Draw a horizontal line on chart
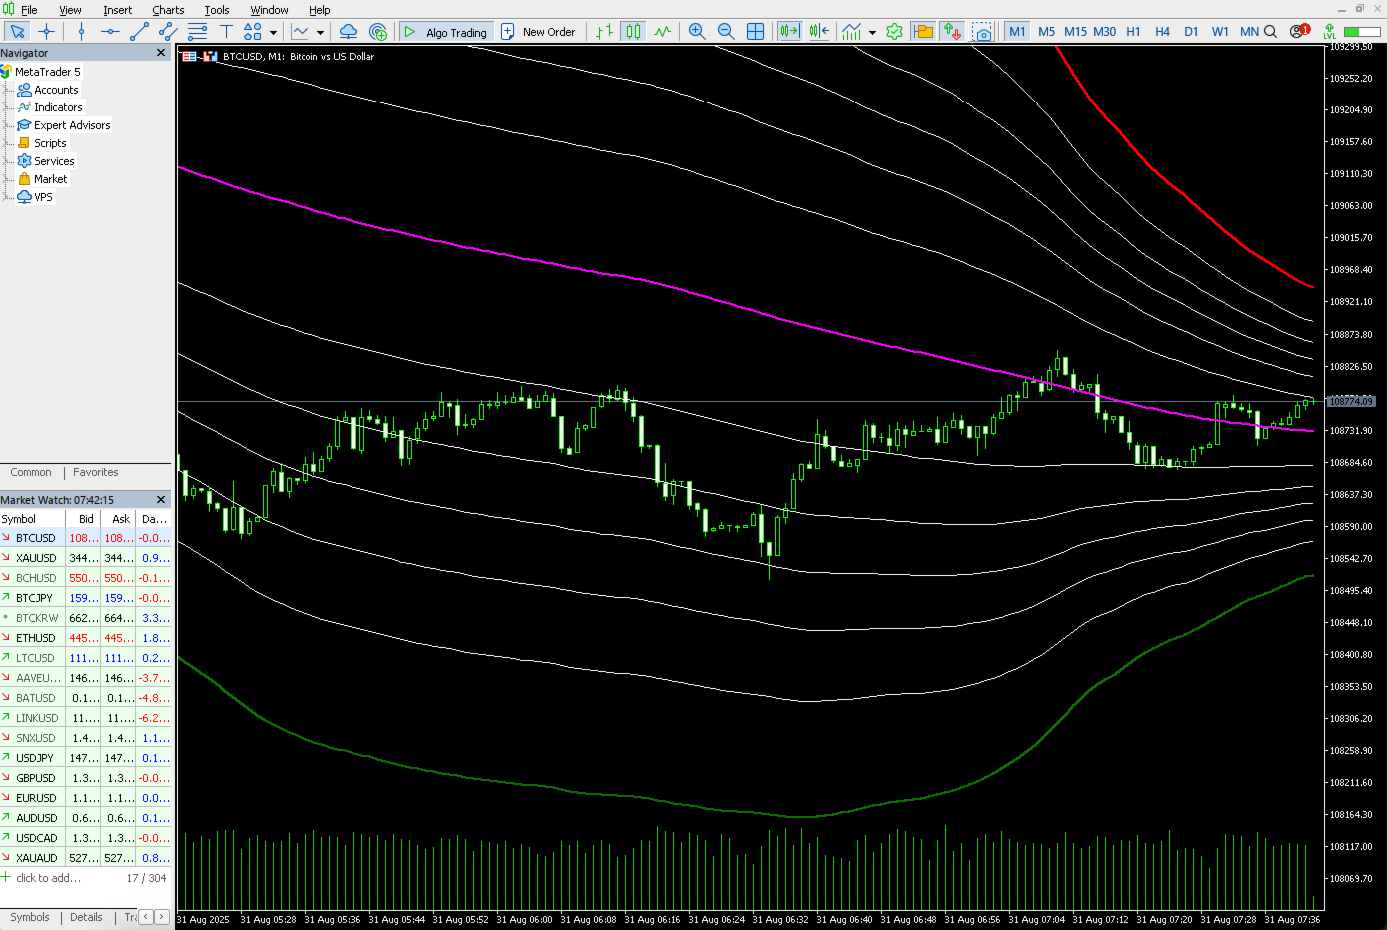Screen dimensions: 1387x930 110,32
